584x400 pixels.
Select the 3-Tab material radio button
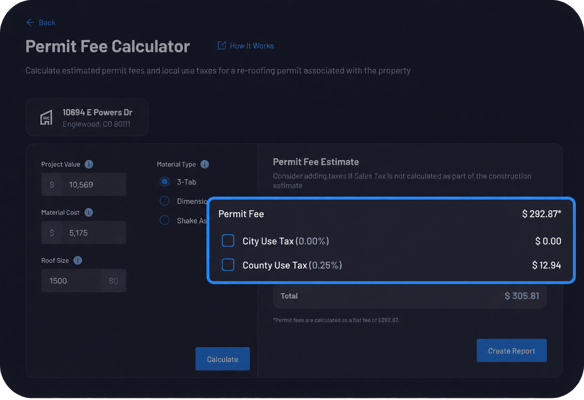pos(165,182)
